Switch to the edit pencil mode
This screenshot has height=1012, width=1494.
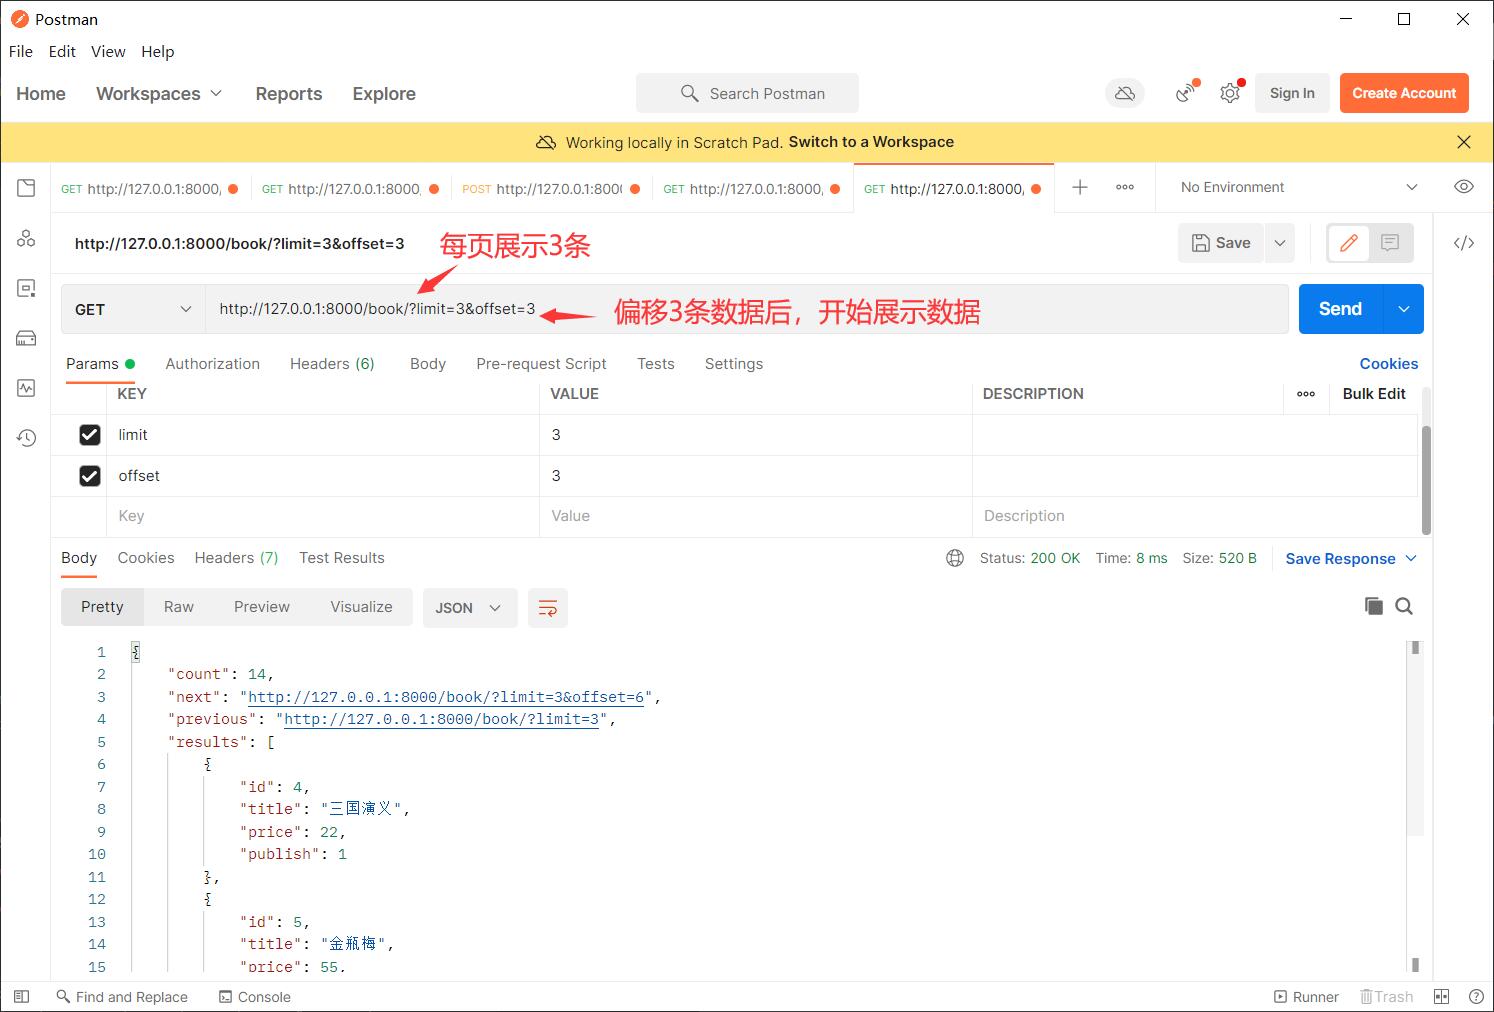click(1348, 243)
